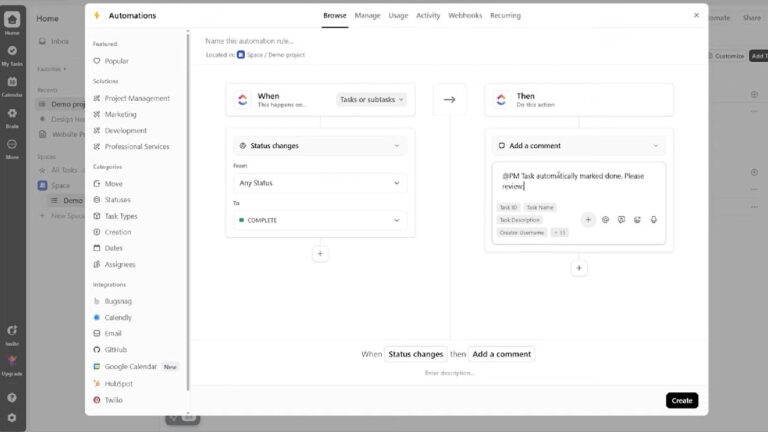This screenshot has width=768, height=432.
Task: Open Popular featured automations
Action: [111, 61]
